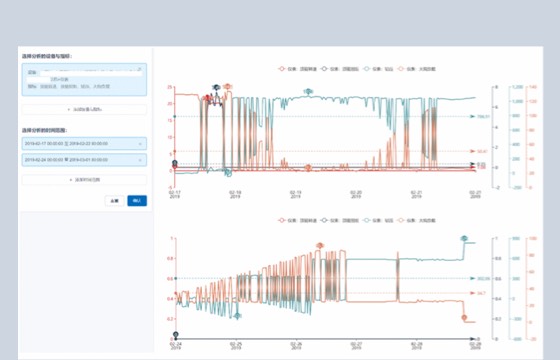Click orange max-value pin in bottom chart

click(320, 245)
